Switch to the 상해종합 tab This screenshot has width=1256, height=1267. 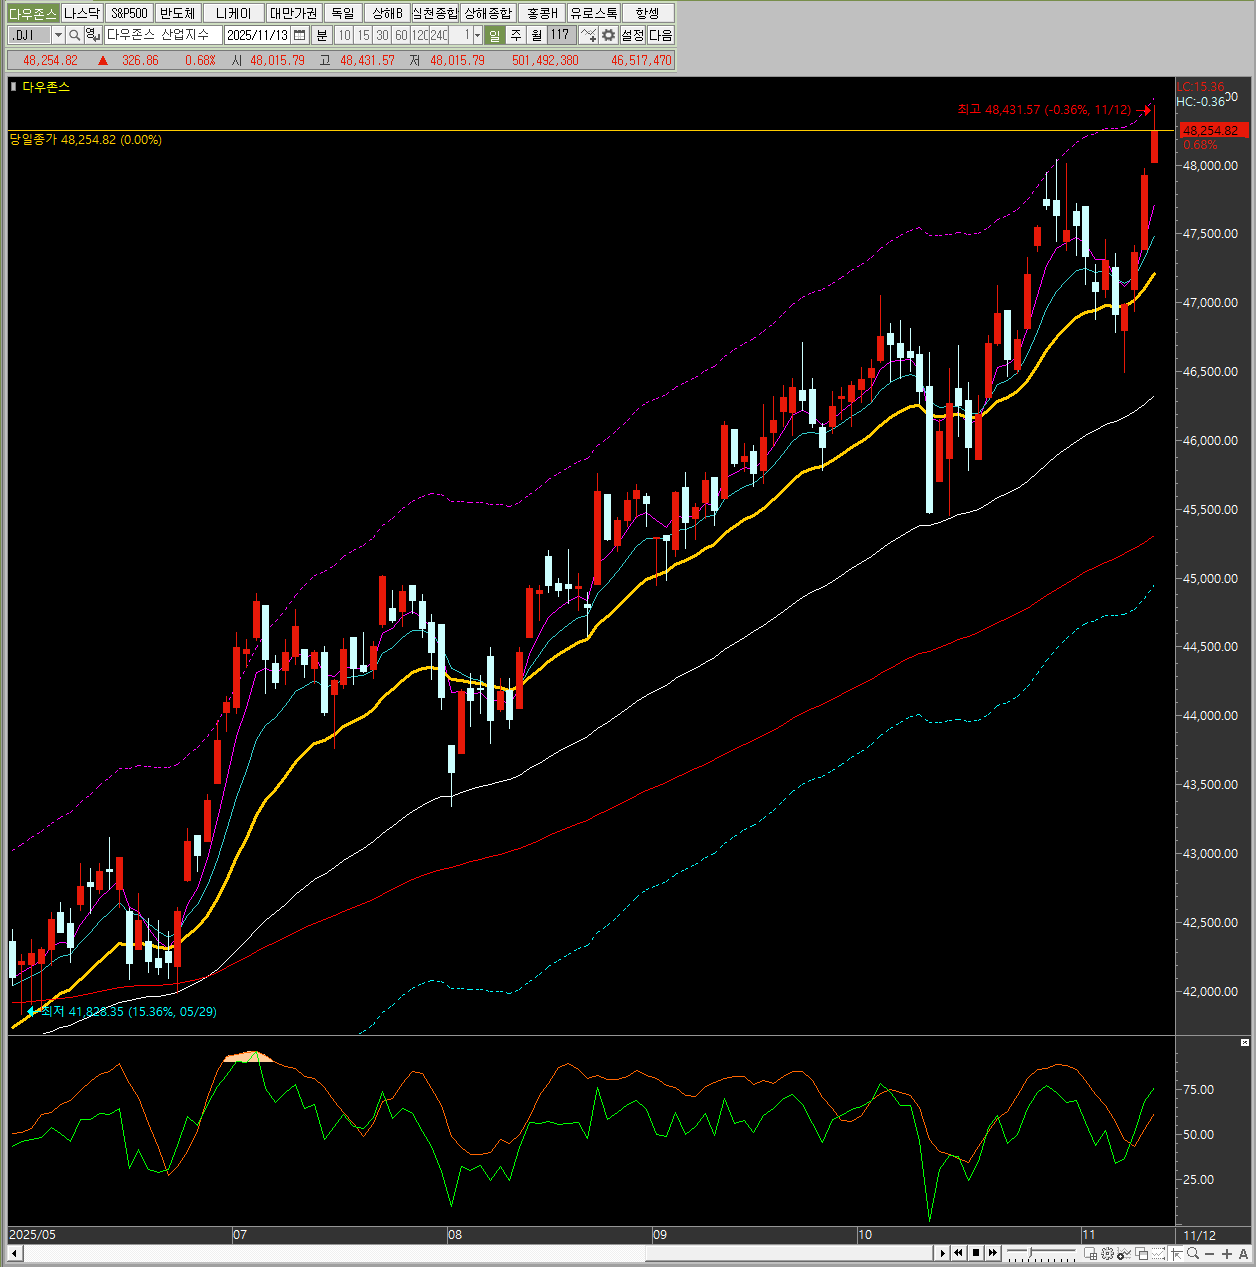(x=488, y=13)
